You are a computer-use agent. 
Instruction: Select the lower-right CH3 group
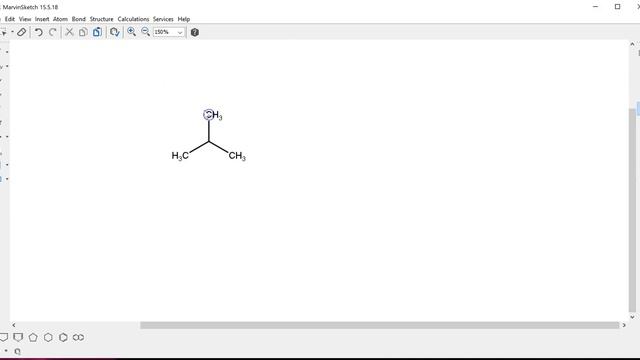tap(237, 156)
